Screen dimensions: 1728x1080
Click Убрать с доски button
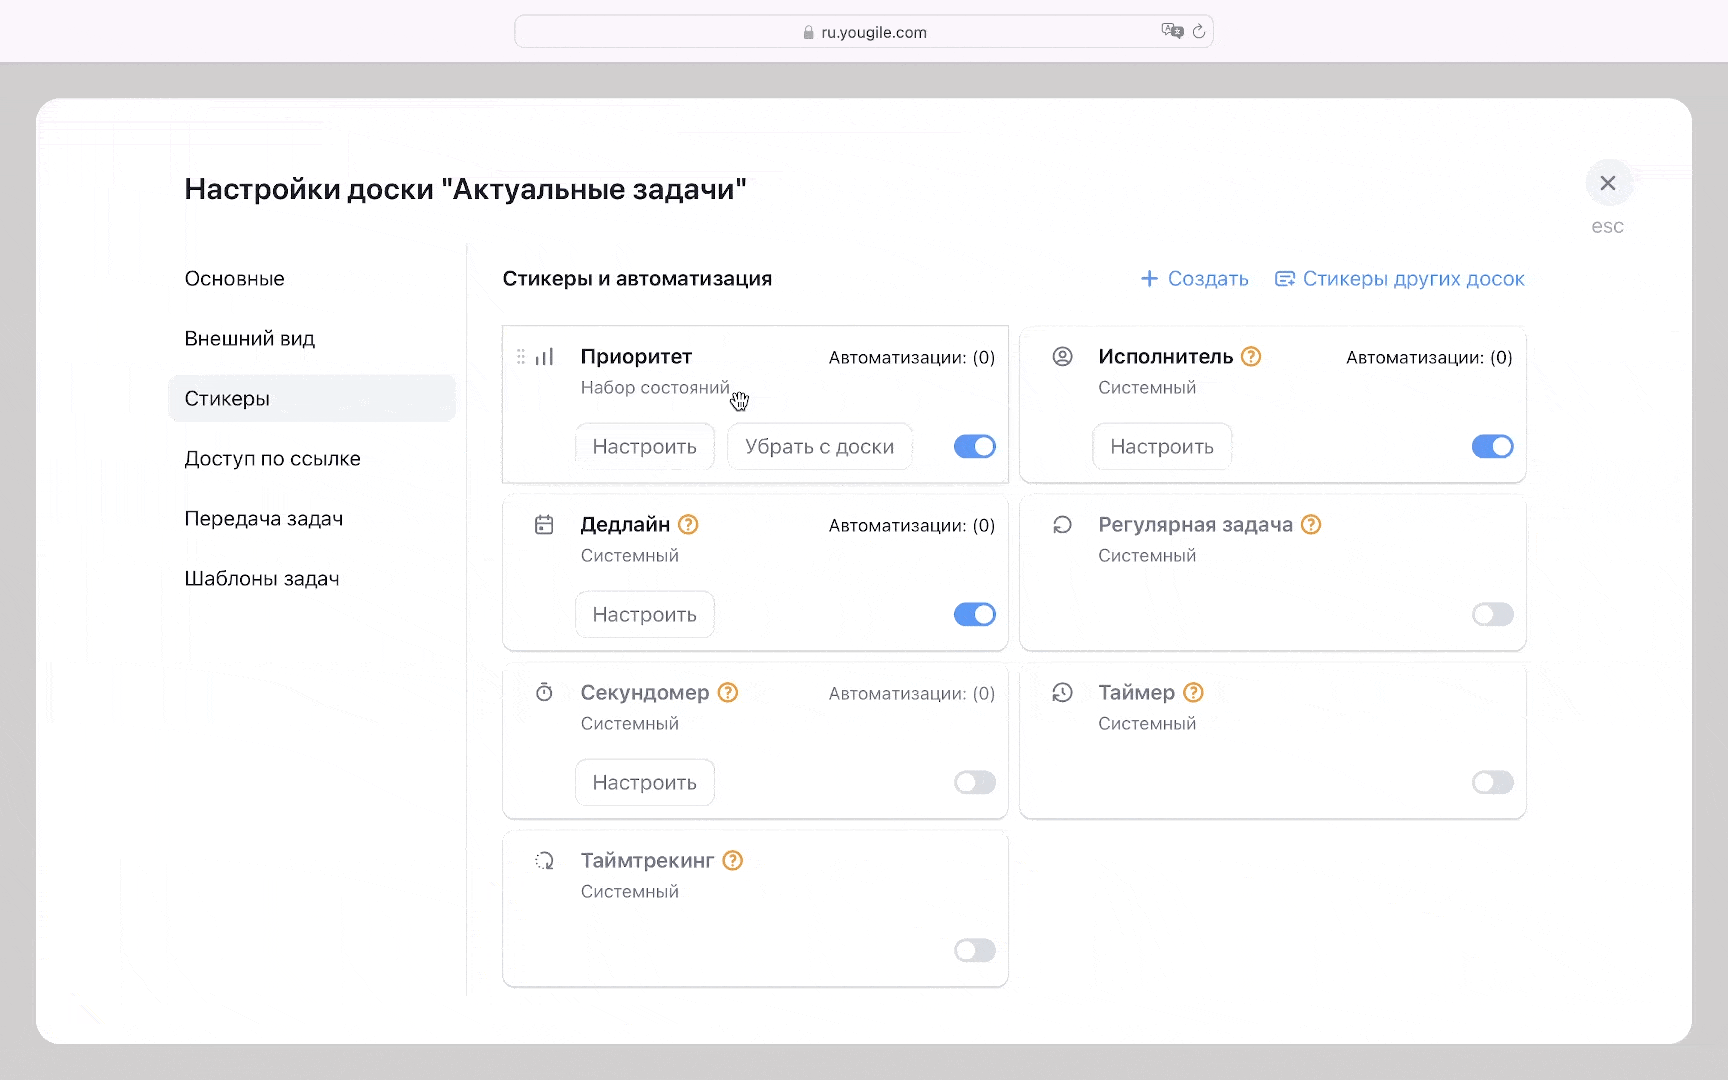[x=819, y=447]
